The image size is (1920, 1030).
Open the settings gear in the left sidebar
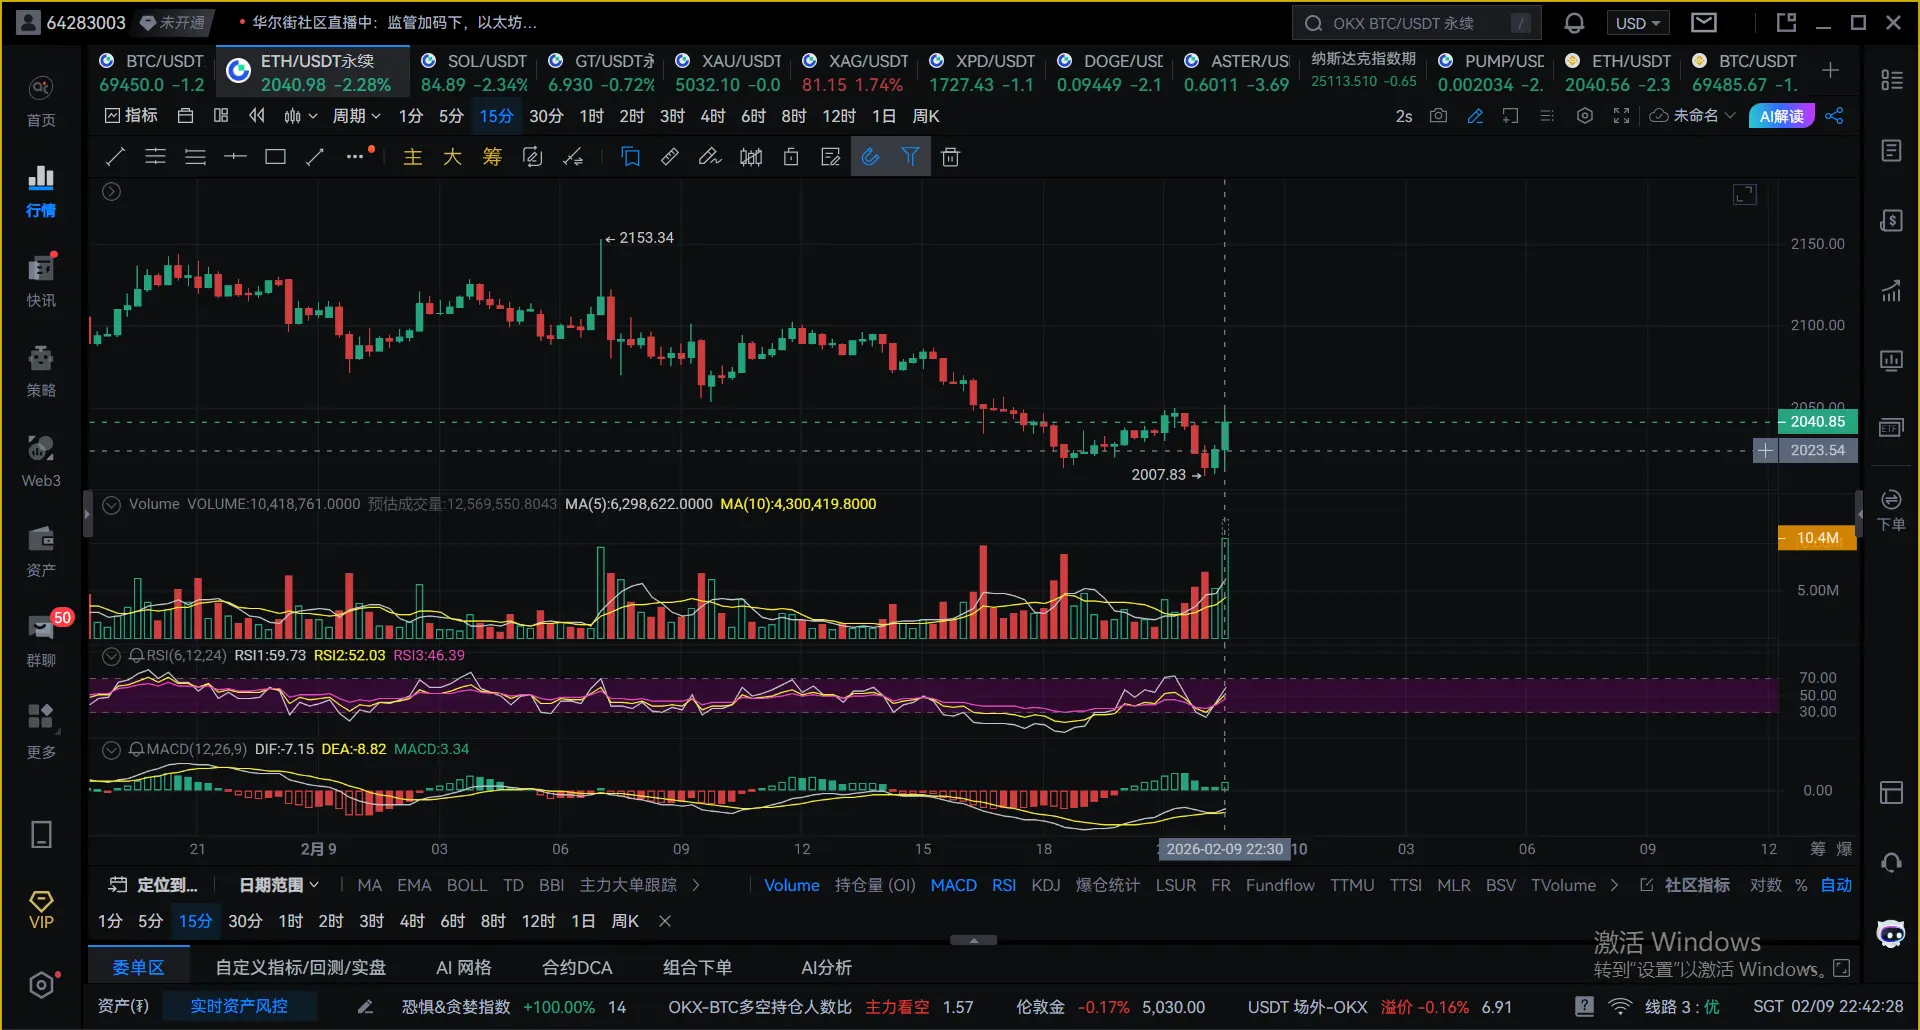[x=41, y=985]
